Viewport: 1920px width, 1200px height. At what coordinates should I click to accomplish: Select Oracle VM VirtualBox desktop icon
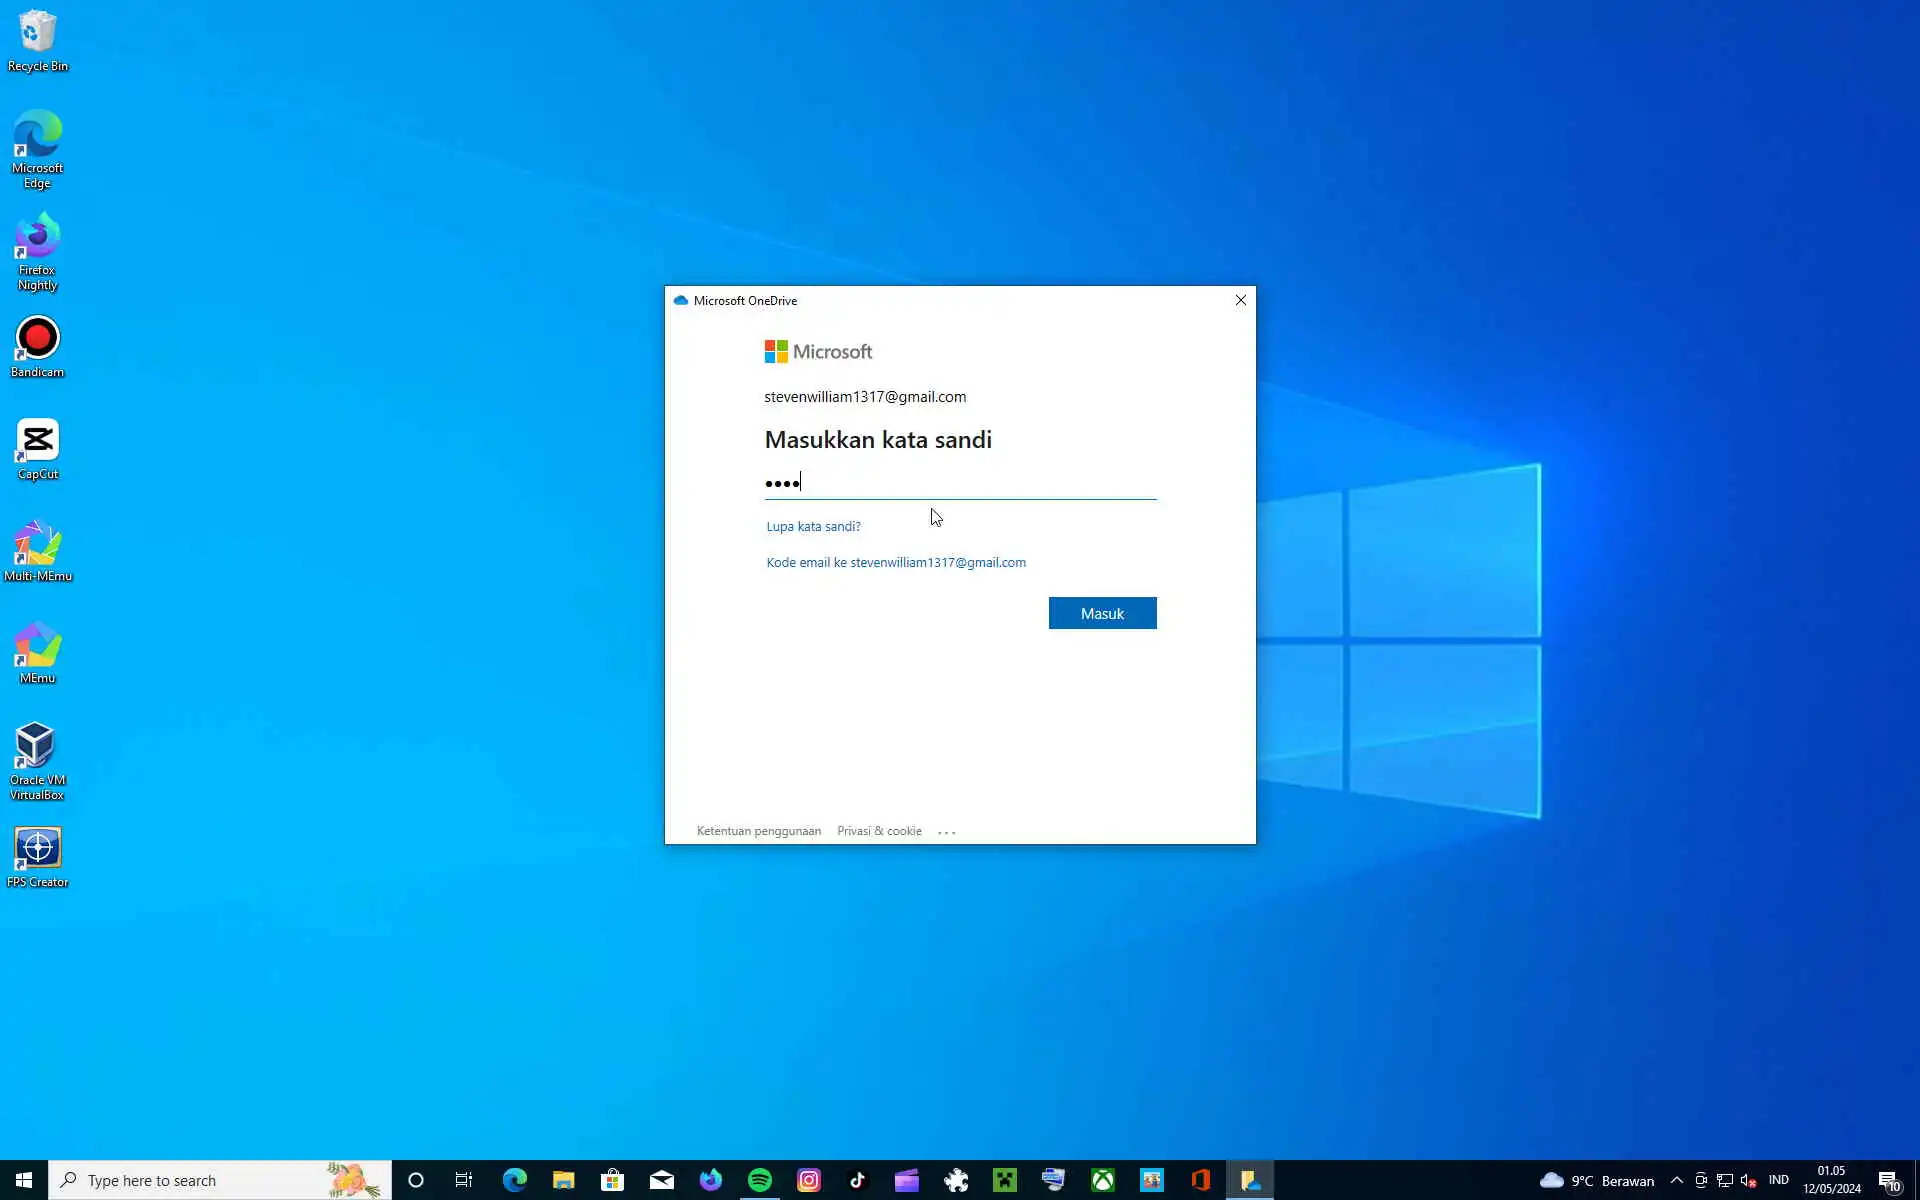37,759
